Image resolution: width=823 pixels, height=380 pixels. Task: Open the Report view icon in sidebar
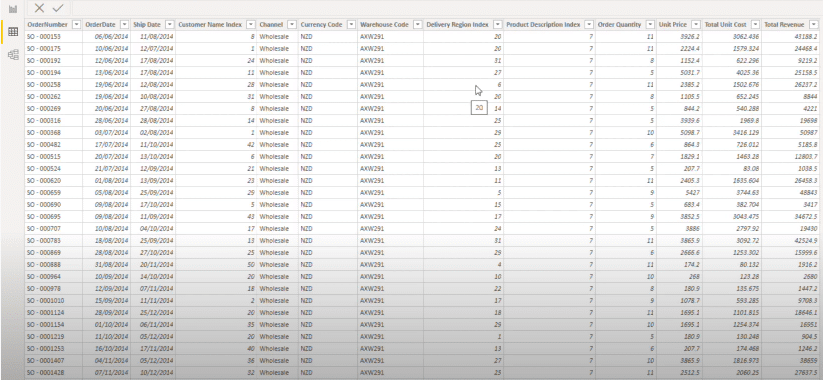point(13,9)
